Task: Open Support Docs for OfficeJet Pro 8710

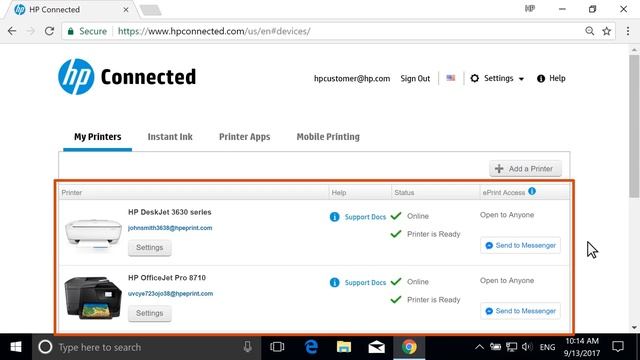Action: [x=365, y=283]
